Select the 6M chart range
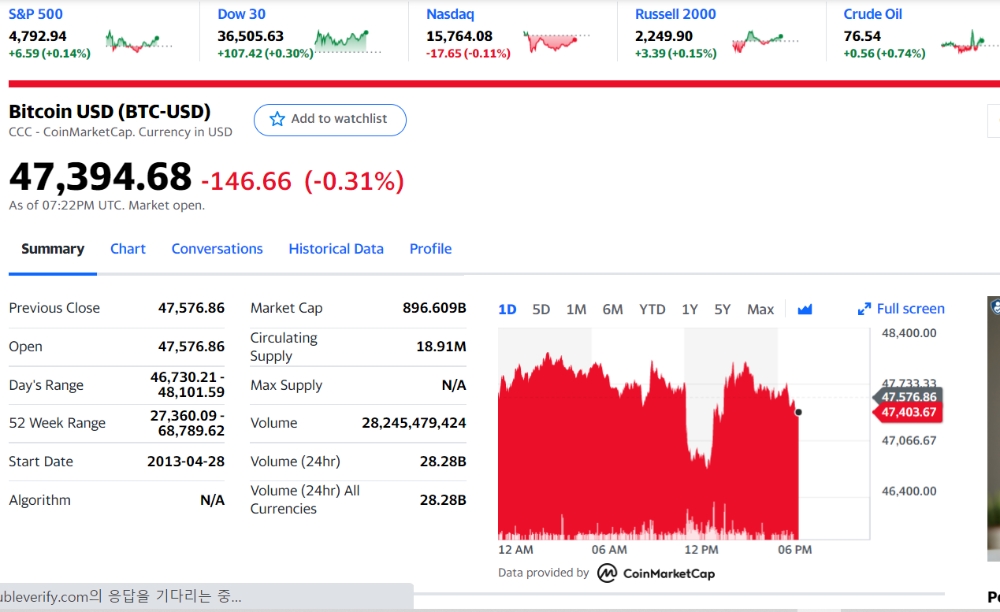Viewport: 1000px width, 612px height. [x=612, y=310]
